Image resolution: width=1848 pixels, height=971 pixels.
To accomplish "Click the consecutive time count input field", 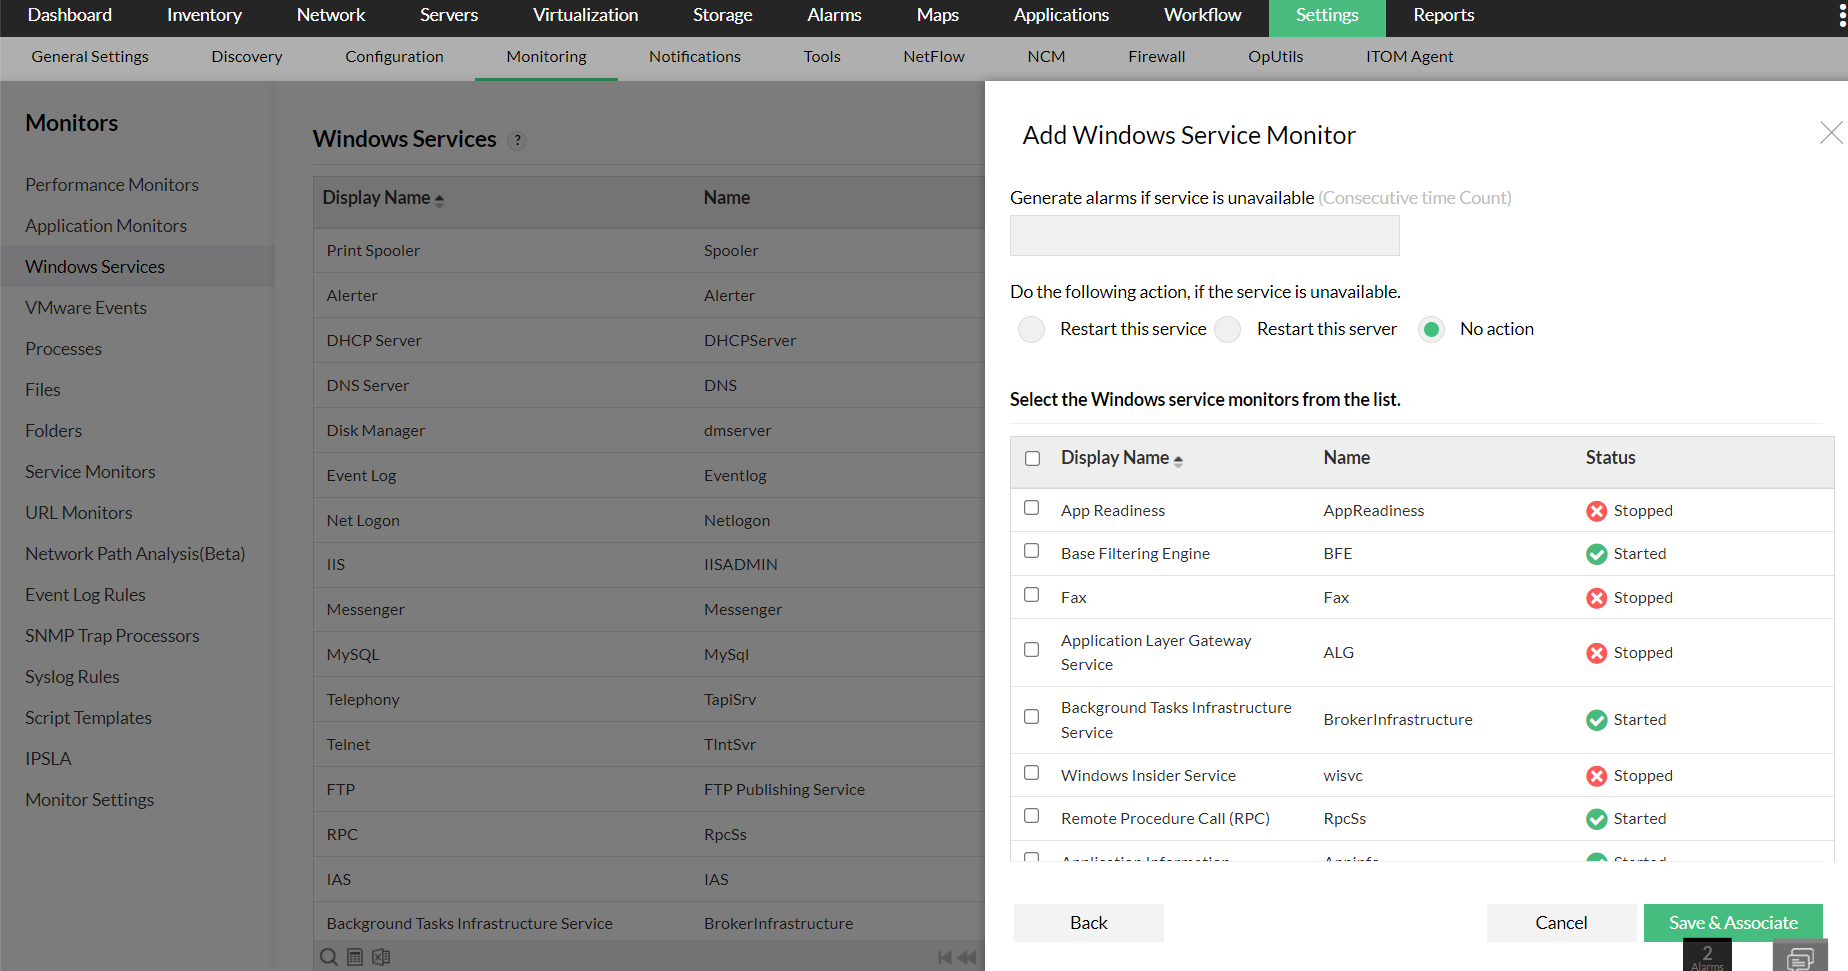I will [x=1204, y=236].
